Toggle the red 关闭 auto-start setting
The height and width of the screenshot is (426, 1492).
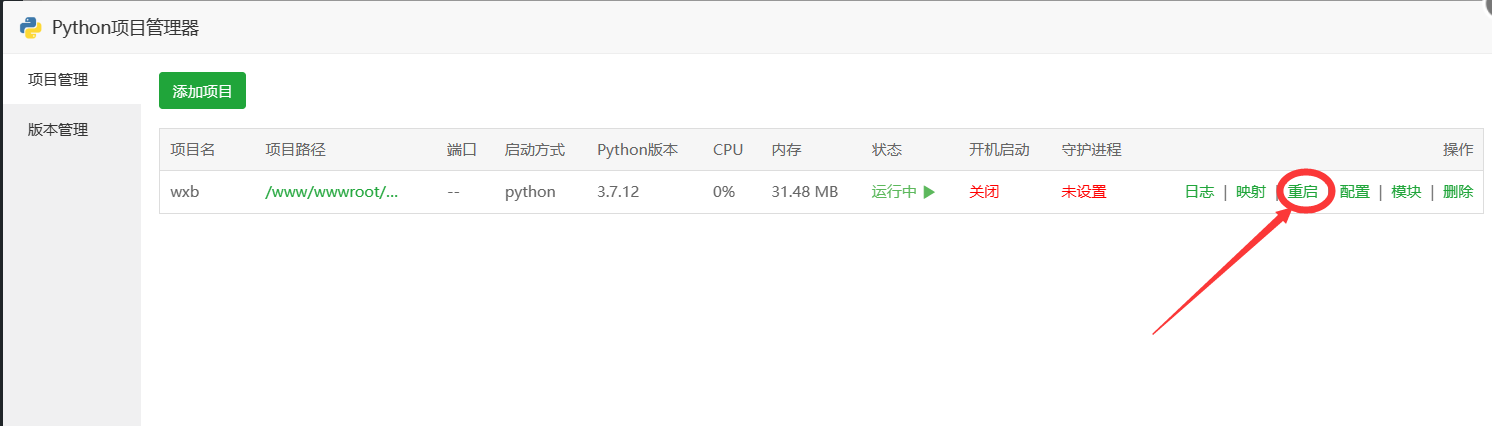(984, 192)
